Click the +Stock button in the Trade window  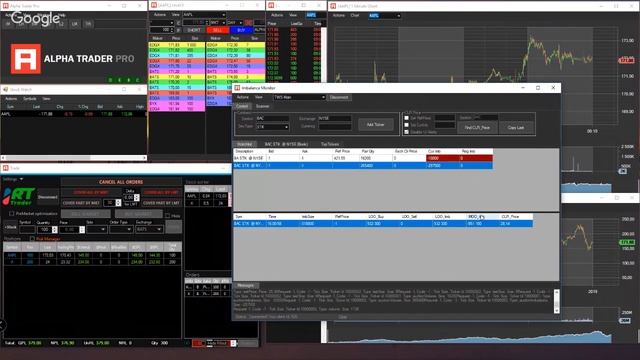pos(11,227)
